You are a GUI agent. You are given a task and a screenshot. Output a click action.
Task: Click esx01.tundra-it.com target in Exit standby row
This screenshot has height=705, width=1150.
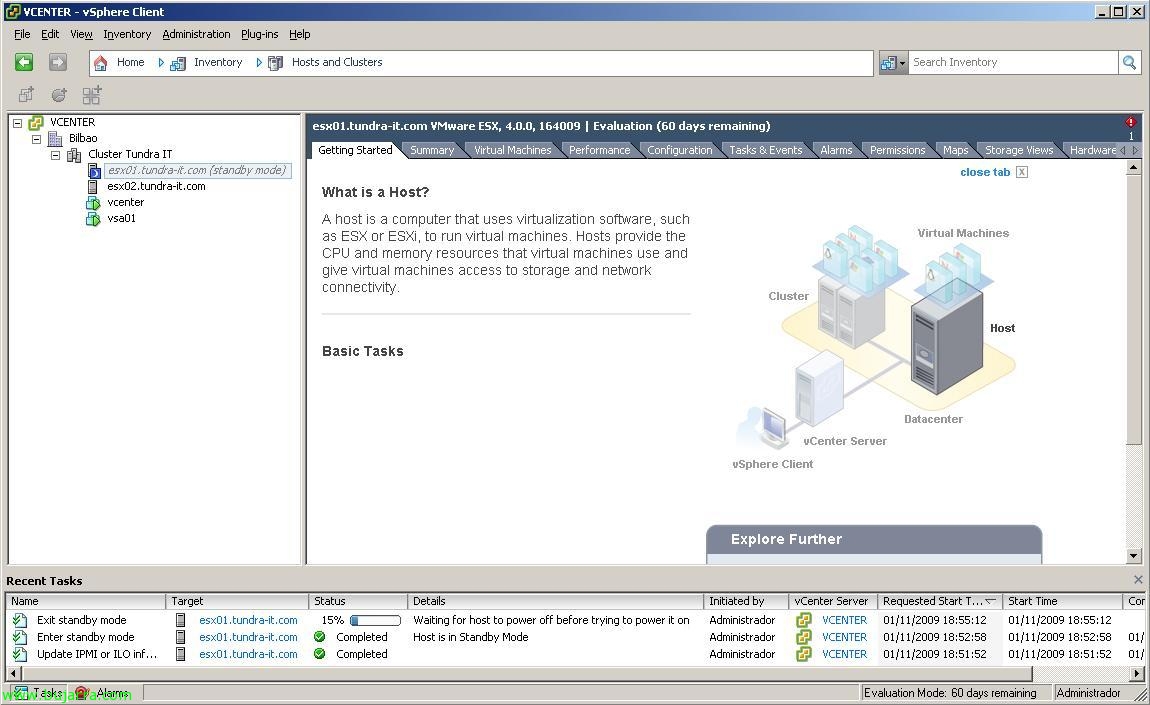tap(248, 620)
